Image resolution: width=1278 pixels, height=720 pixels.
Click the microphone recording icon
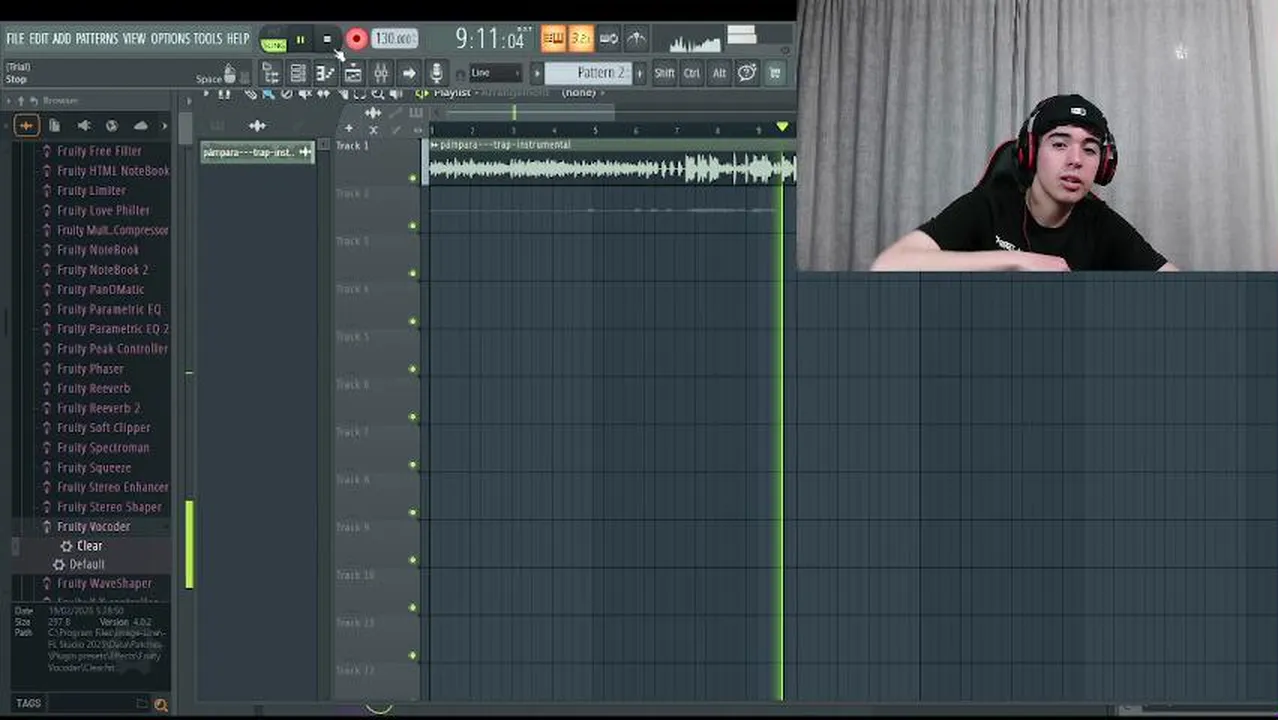pos(436,73)
